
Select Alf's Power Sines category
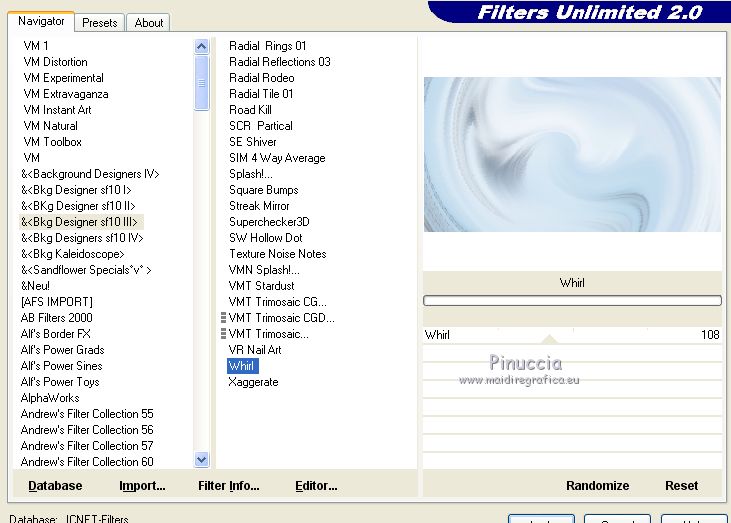pyautogui.click(x=62, y=366)
